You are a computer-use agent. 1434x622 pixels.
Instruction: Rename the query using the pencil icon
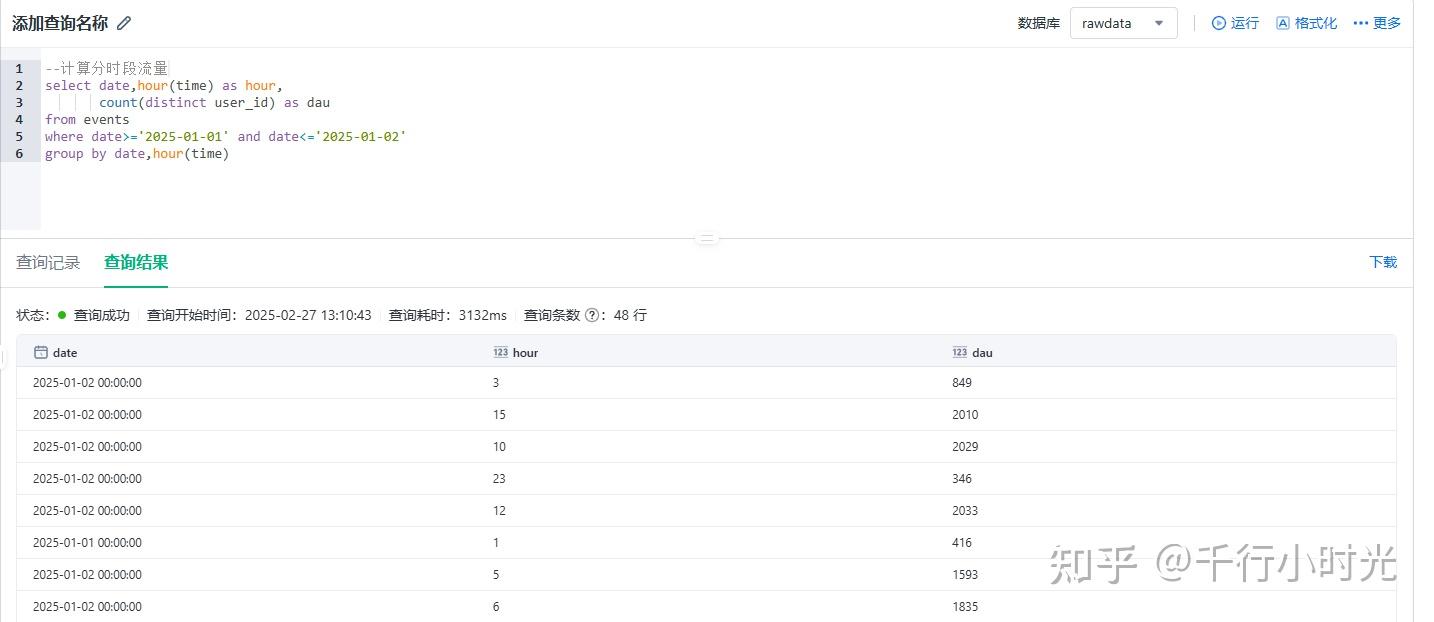pos(122,22)
